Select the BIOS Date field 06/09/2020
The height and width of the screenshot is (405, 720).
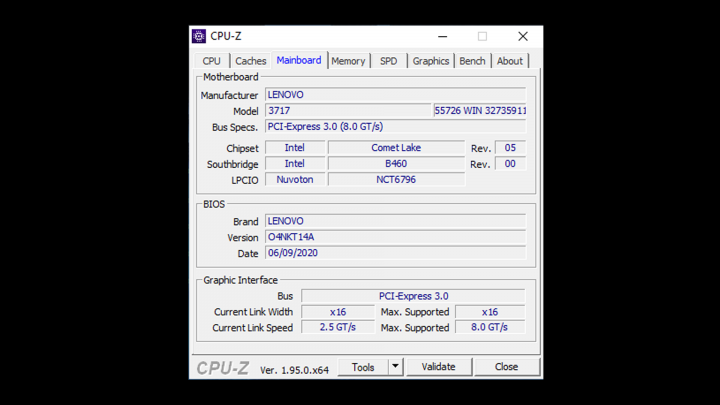pos(395,253)
